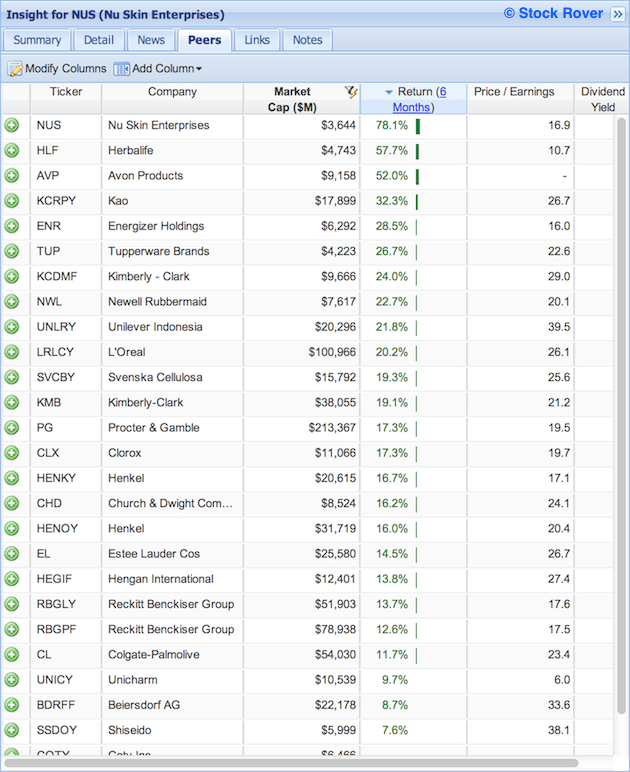Screen dimensions: 630x772
Task: Sort by Dividend Yield column header
Action: 602,99
